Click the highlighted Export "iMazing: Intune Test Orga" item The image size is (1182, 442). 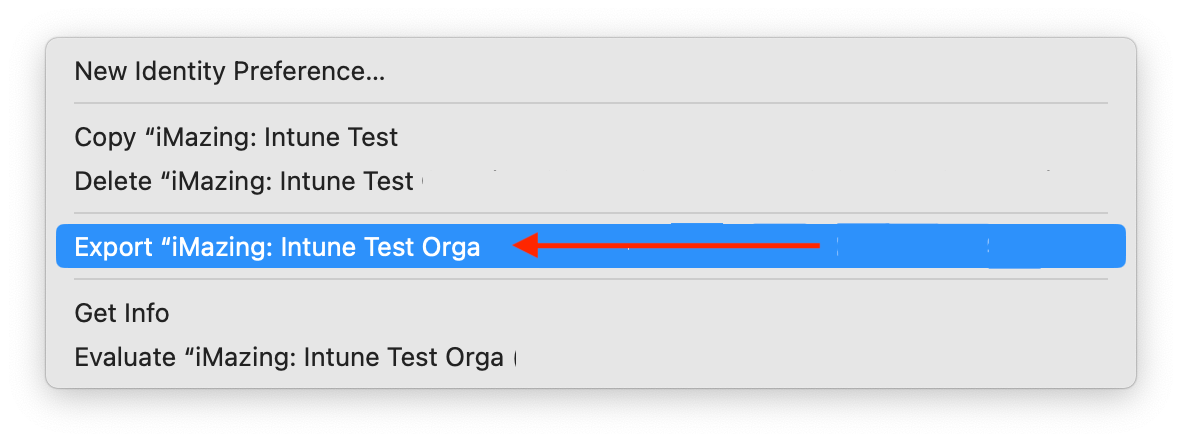click(277, 247)
